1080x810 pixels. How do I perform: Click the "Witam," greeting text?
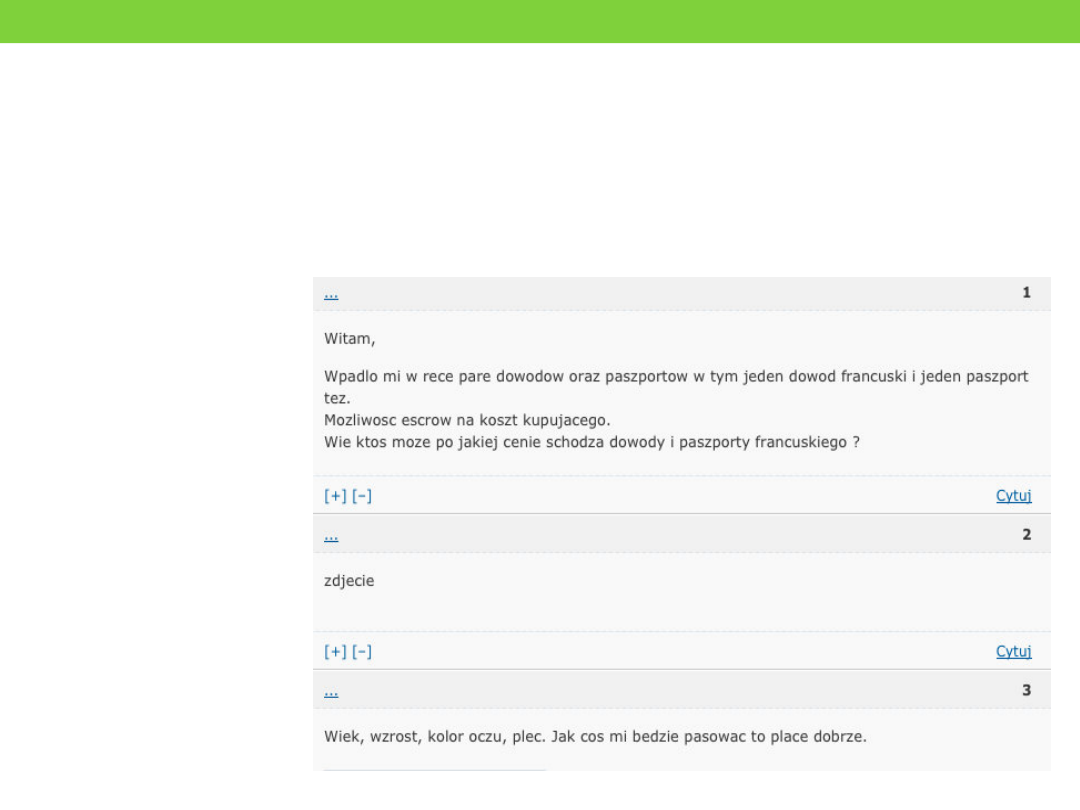350,339
